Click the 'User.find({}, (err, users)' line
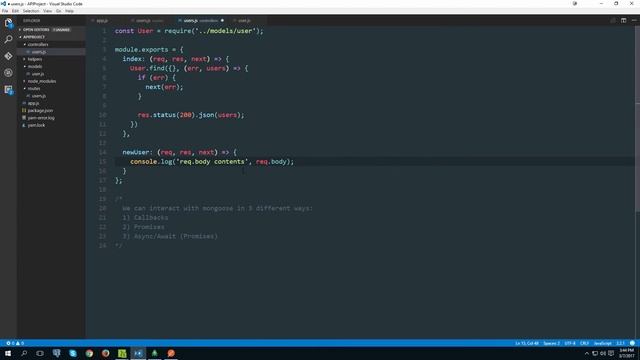This screenshot has width=640, height=360. coord(189,69)
